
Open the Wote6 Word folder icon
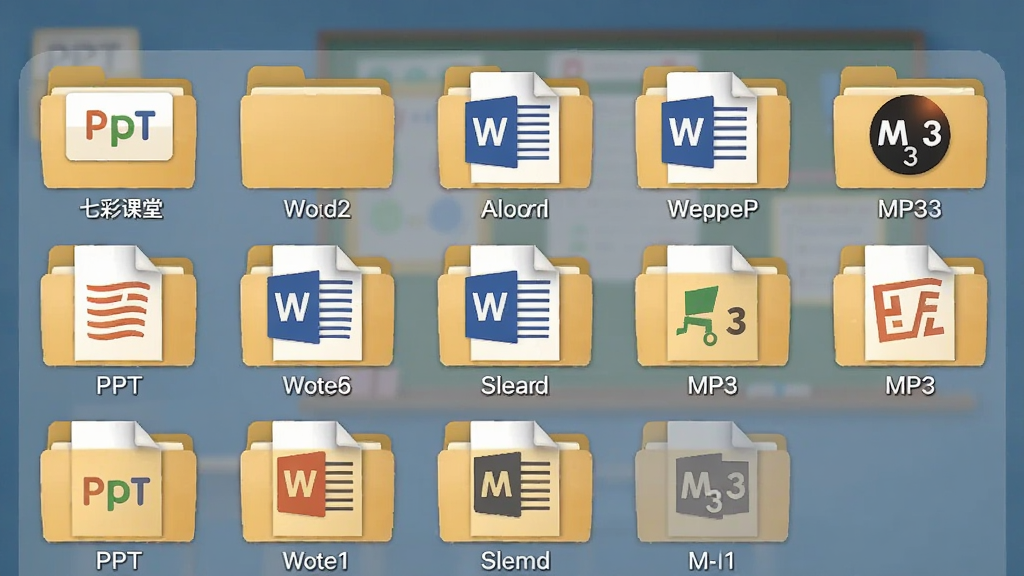(x=317, y=305)
